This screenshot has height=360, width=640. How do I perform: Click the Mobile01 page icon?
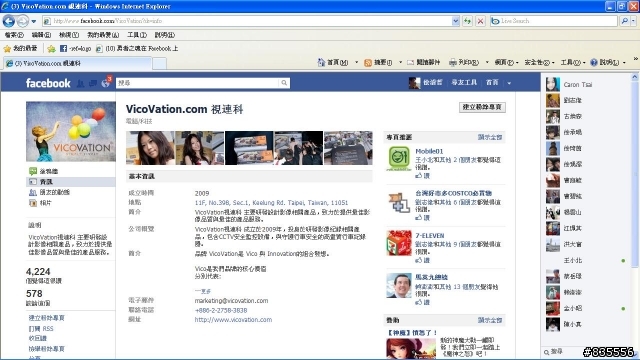point(399,158)
